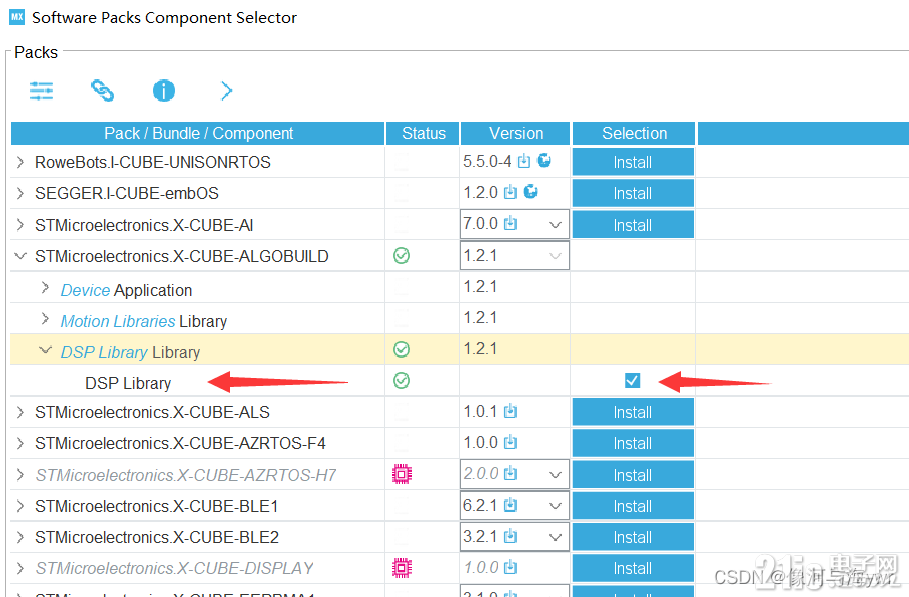Viewport: 909px width, 597px height.
Task: Uncheck the DSP Library selection checkbox
Action: click(x=632, y=381)
